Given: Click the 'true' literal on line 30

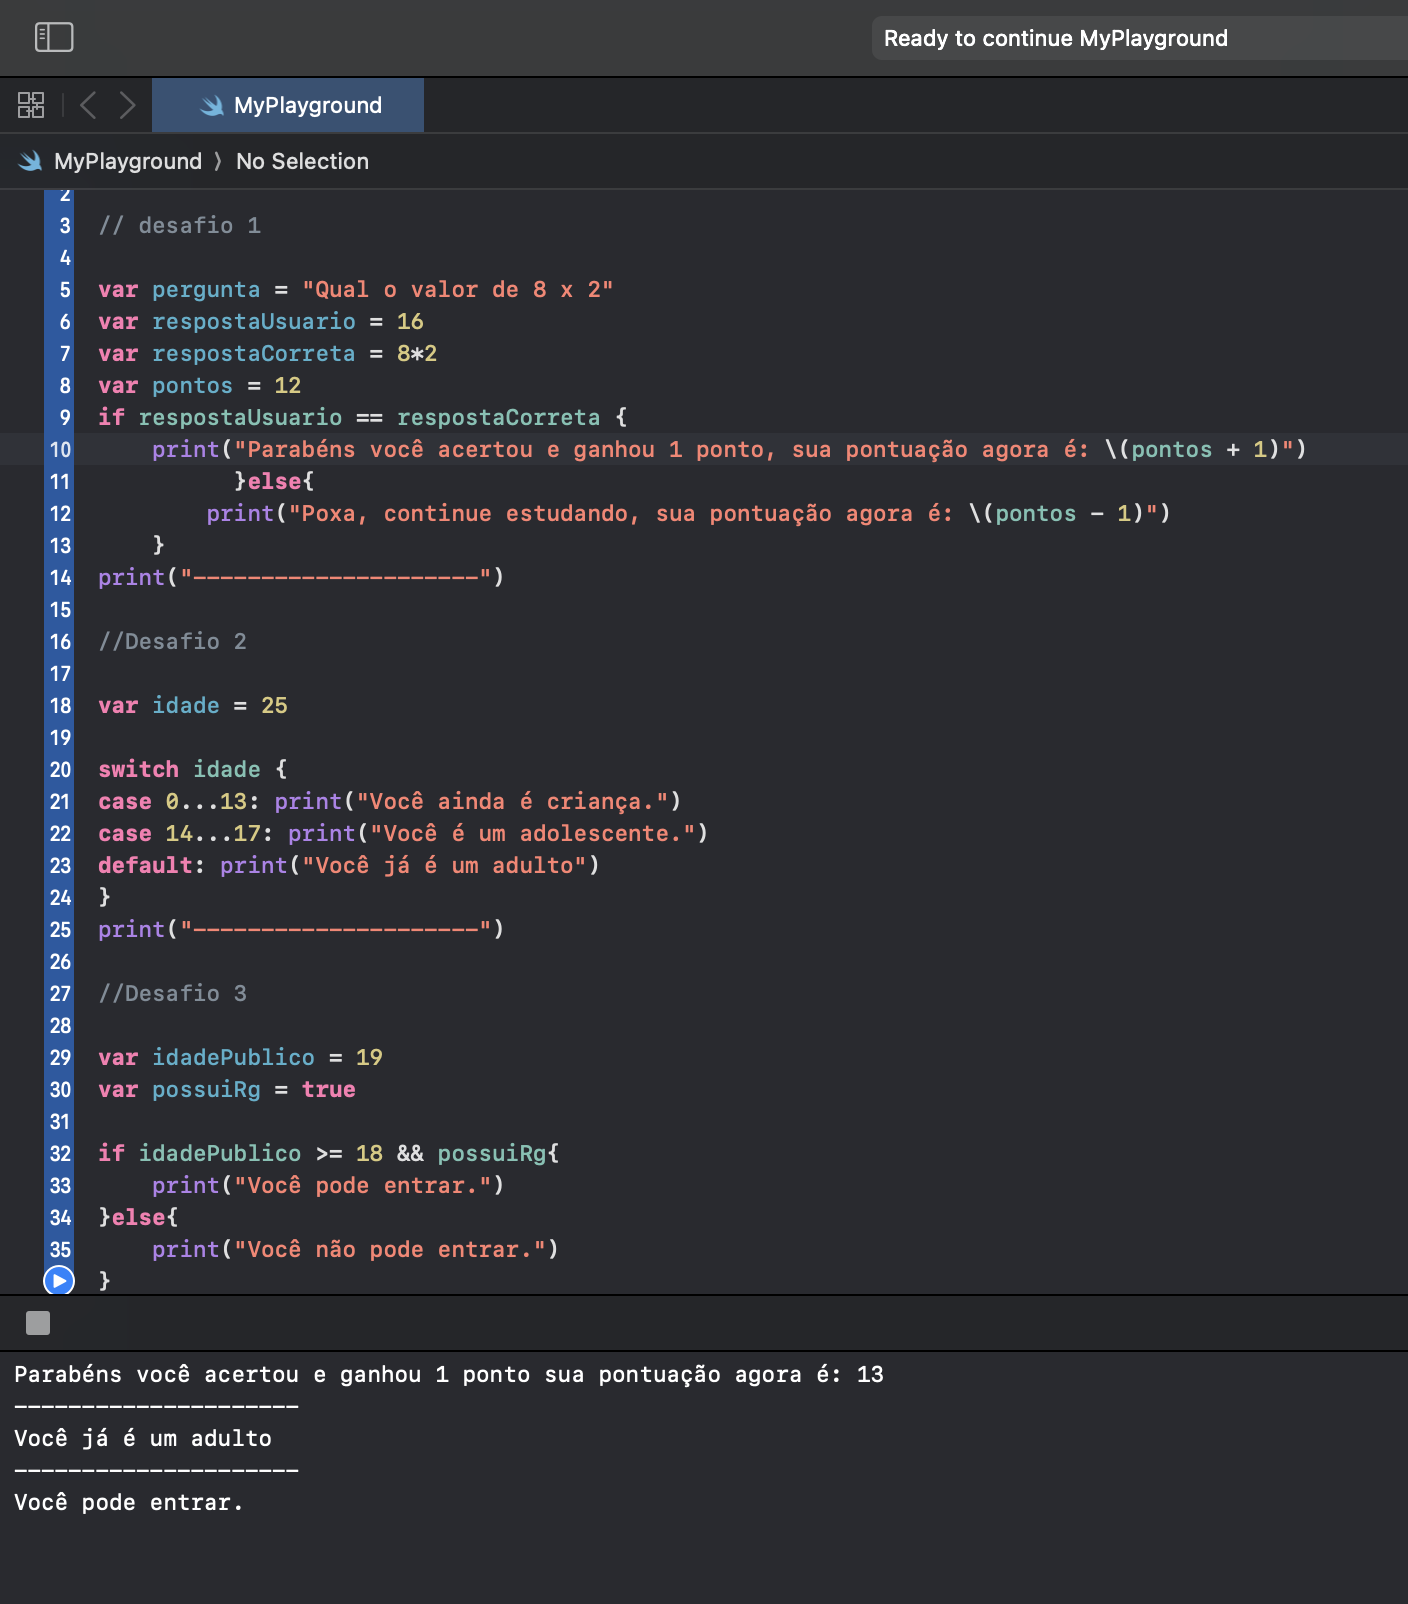Looking at the screenshot, I should [x=329, y=1089].
